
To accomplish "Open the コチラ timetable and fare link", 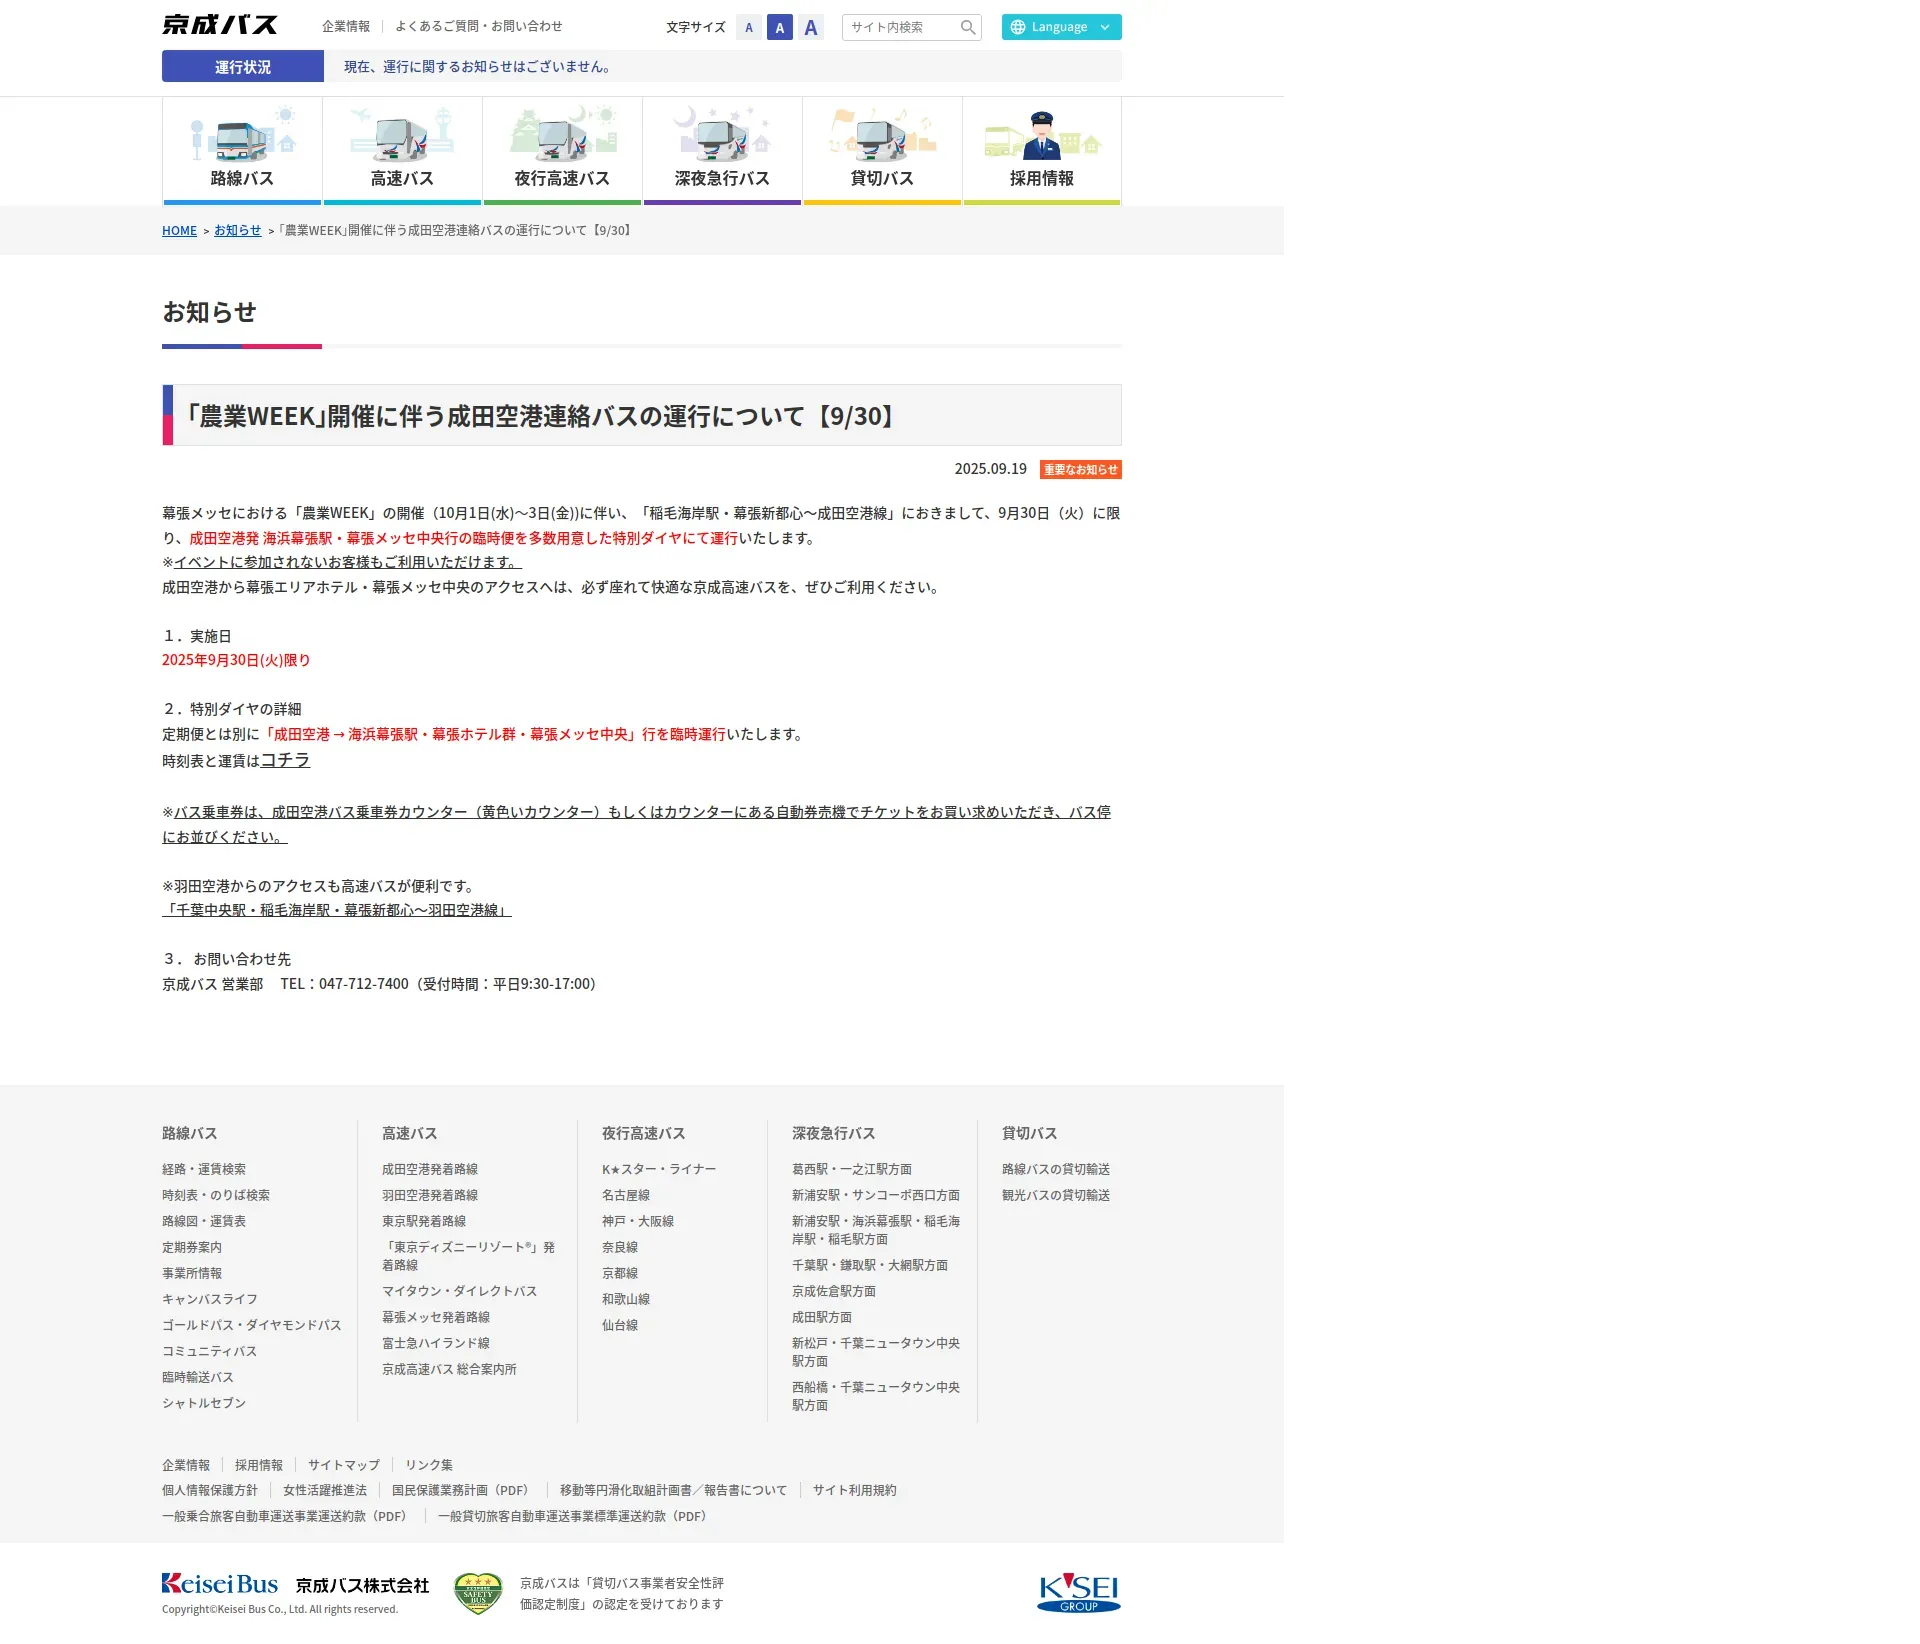I will pyautogui.click(x=285, y=760).
